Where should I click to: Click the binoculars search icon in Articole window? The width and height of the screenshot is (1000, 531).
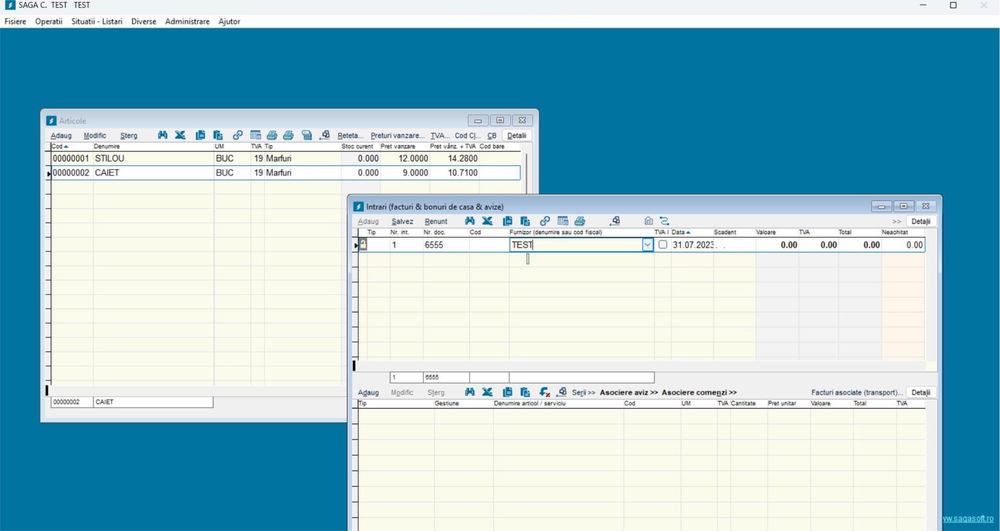coord(163,135)
